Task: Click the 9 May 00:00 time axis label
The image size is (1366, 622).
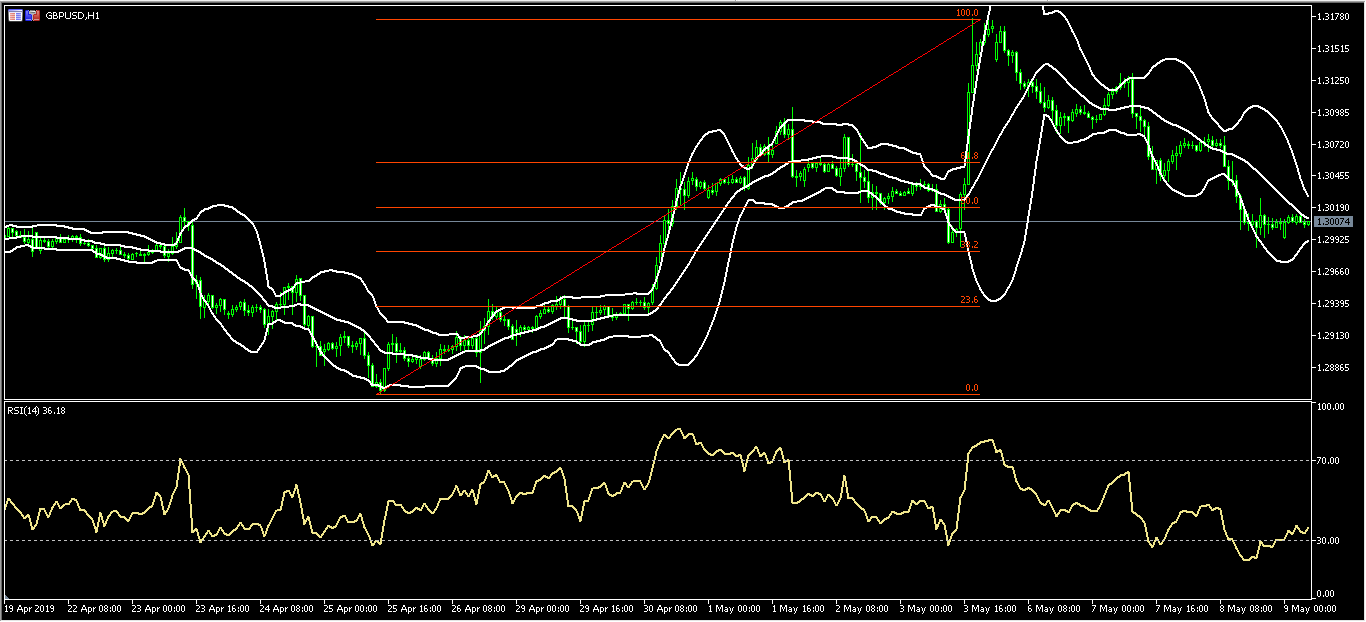Action: click(1312, 607)
